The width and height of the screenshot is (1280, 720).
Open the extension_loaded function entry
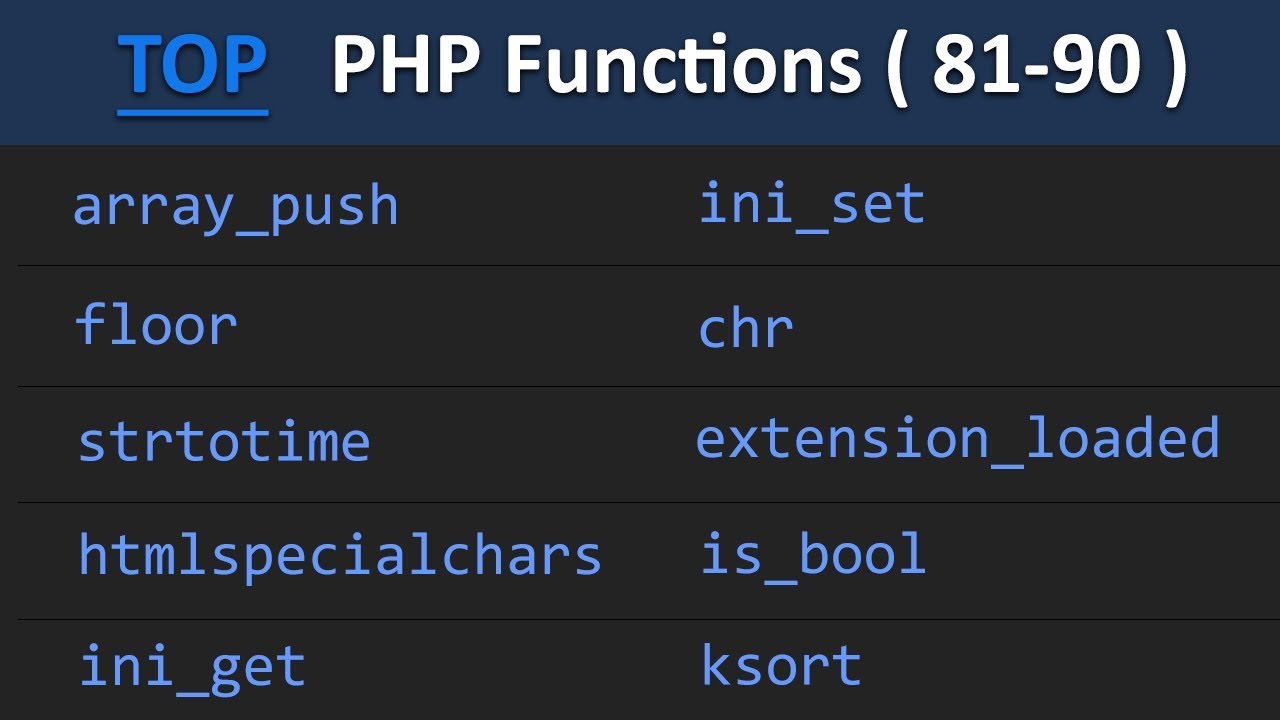[958, 439]
